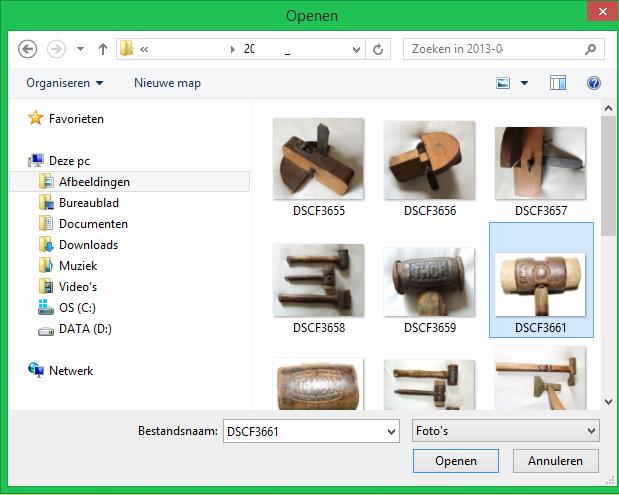The width and height of the screenshot is (619, 495).
Task: Select the OS (C:) drive
Action: (x=77, y=308)
